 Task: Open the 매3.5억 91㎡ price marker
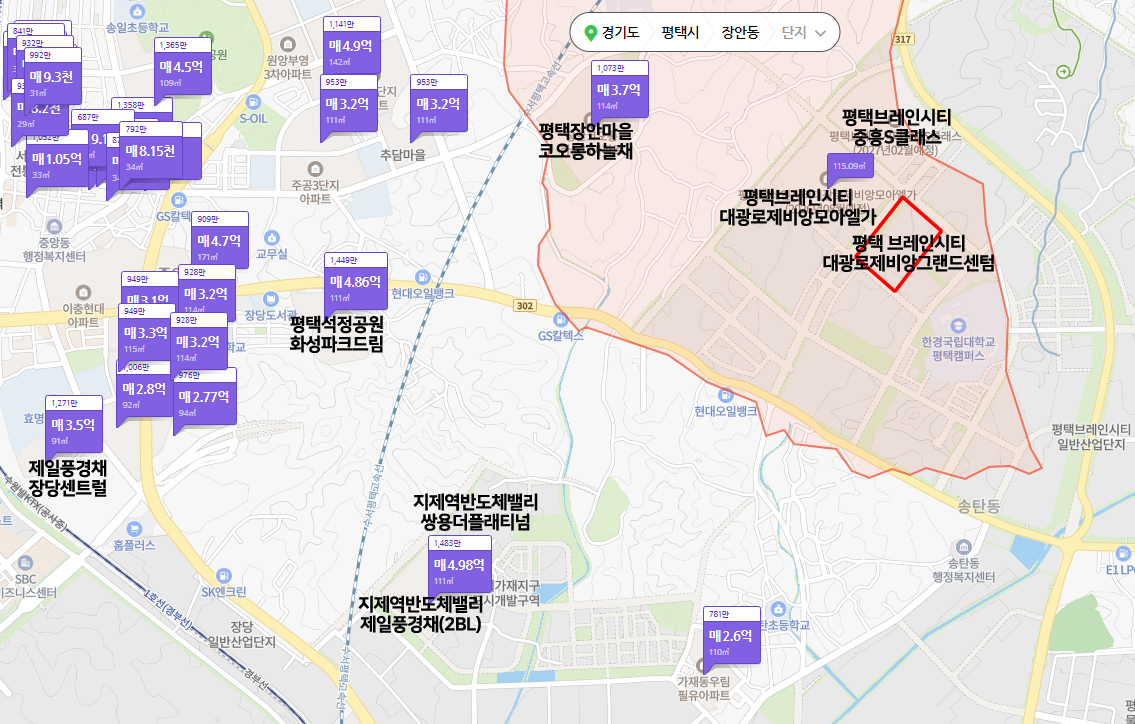tap(74, 424)
